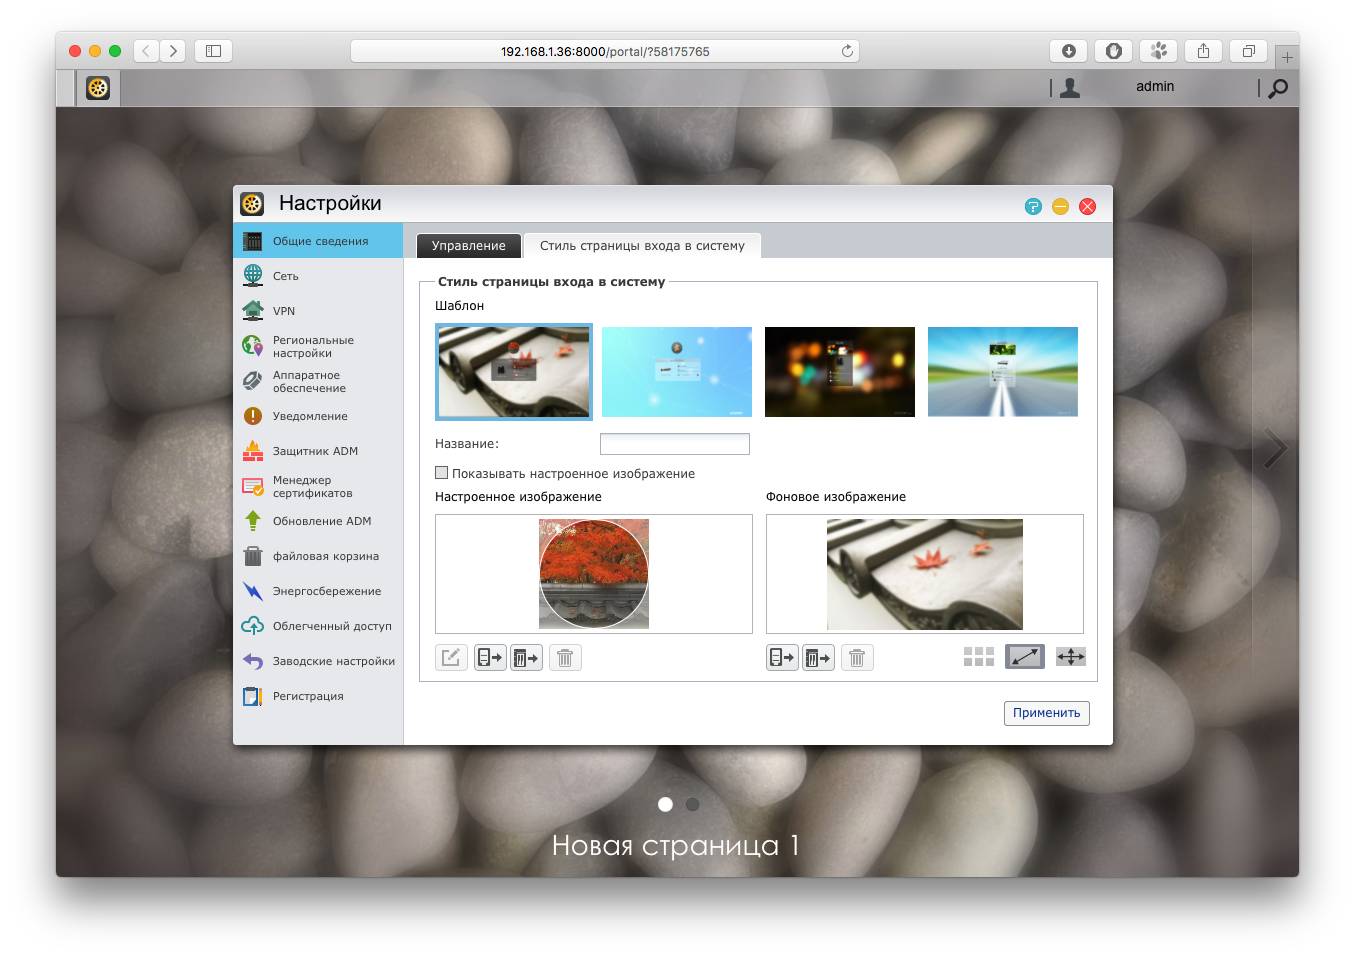Open Уведомление settings
The width and height of the screenshot is (1355, 957).
pos(318,416)
